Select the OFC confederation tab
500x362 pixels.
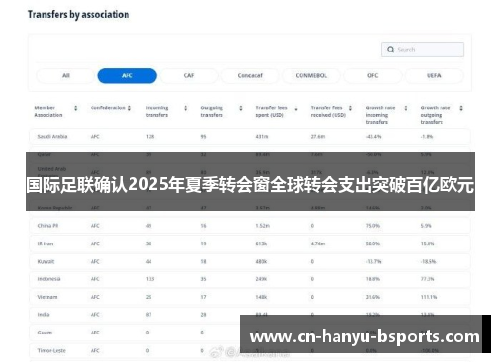pos(373,75)
